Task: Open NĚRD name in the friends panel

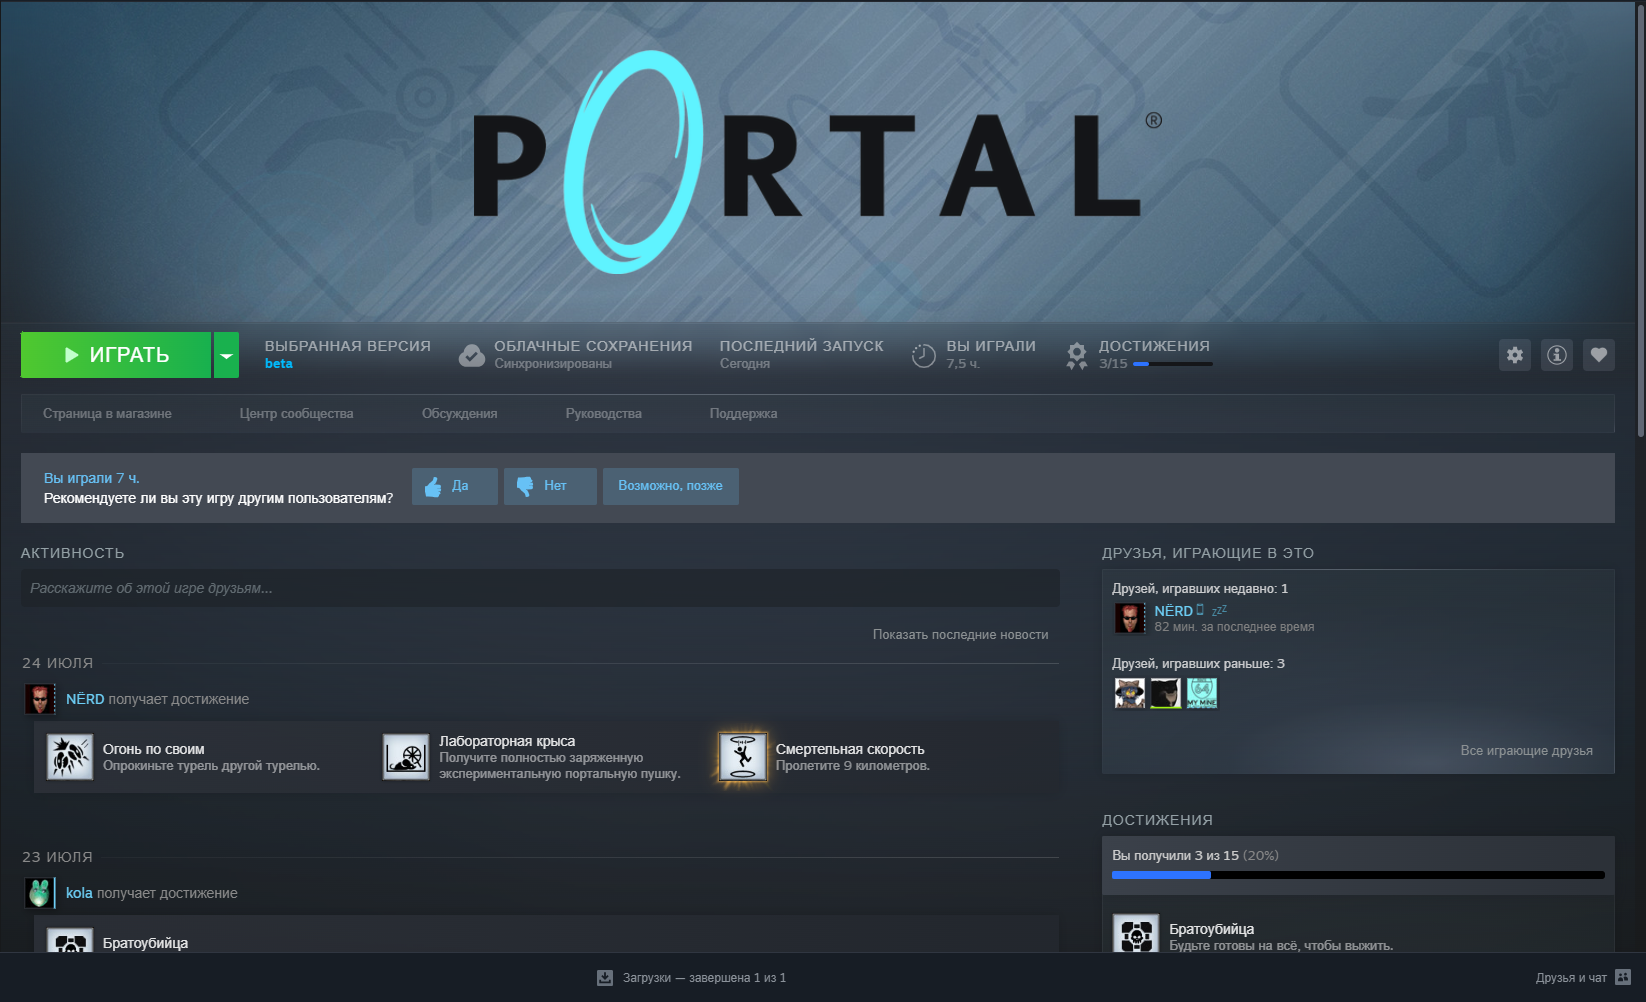Action: tap(1174, 611)
